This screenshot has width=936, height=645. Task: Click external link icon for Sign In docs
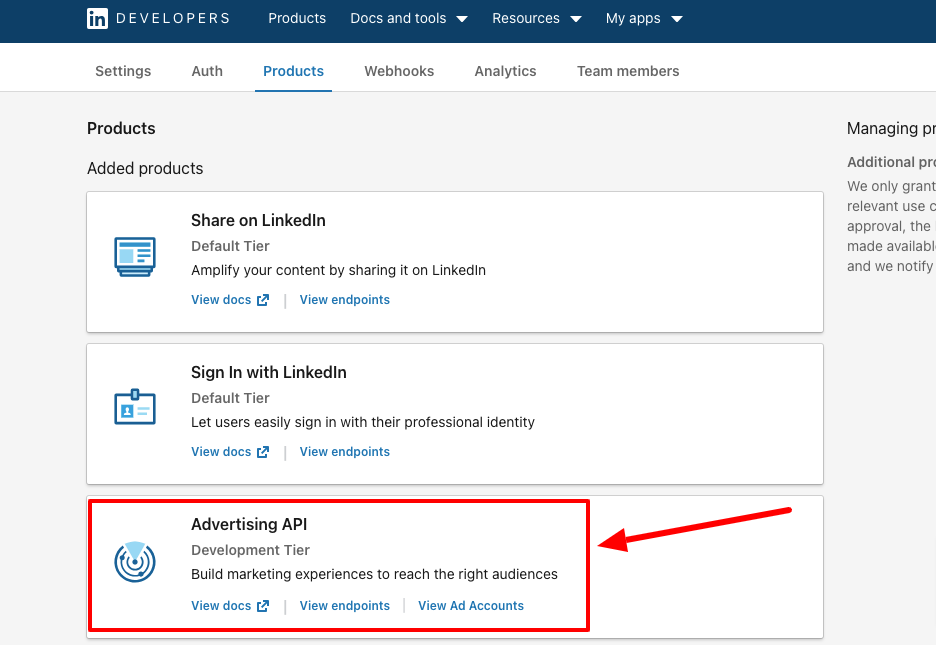(263, 452)
